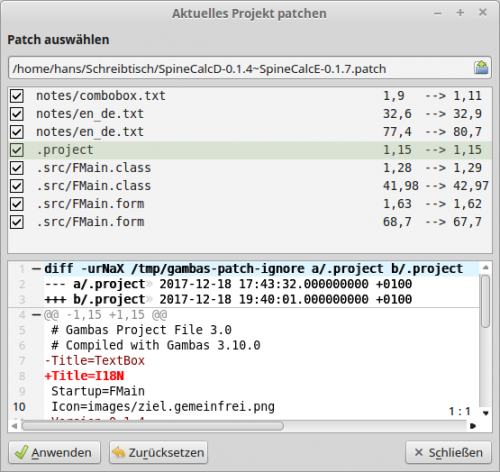Click the horizontal scroll-left arrow
The width and height of the screenshot is (500, 472).
click(x=14, y=426)
